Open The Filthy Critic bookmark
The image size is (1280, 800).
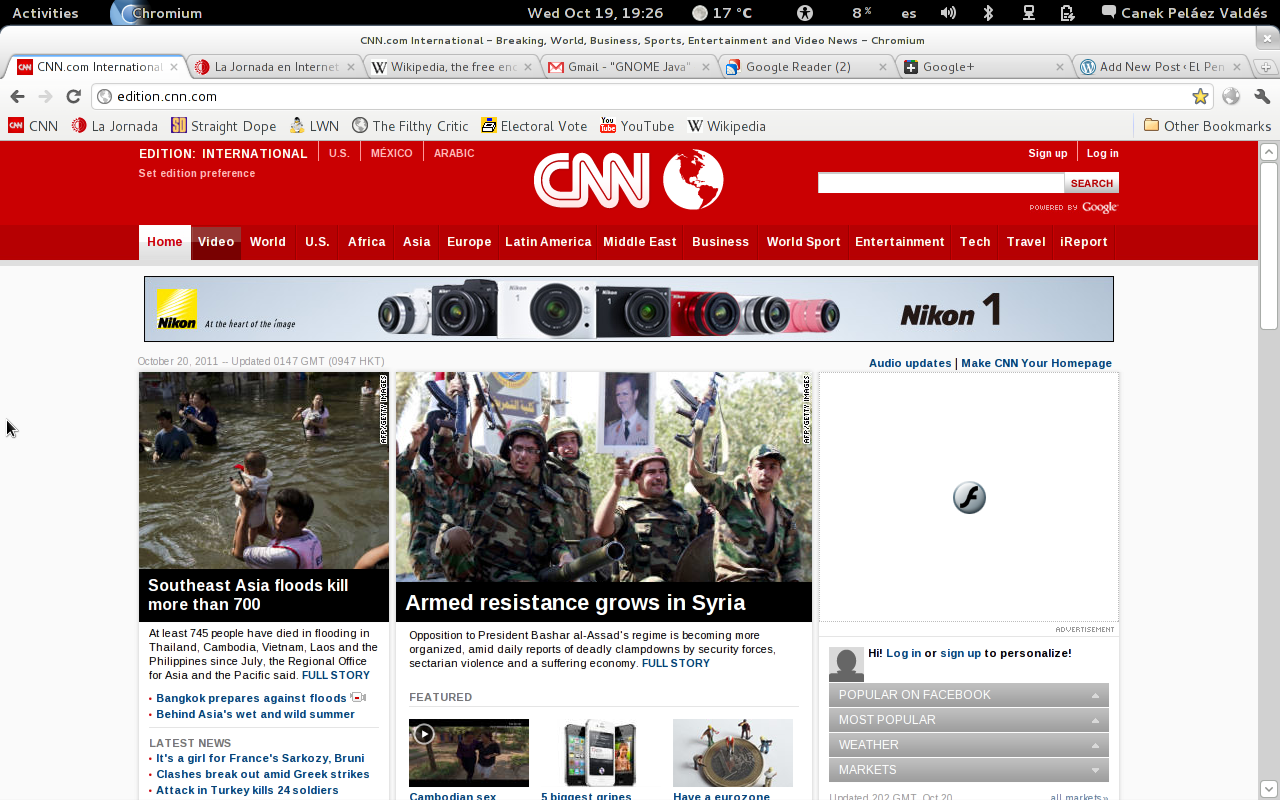410,126
